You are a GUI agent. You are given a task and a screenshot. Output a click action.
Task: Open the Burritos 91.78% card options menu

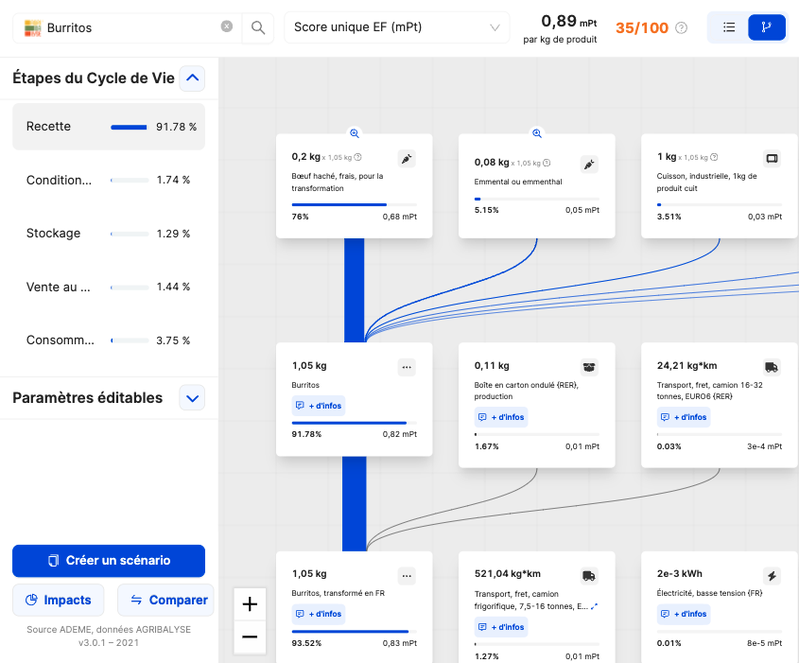pos(406,367)
